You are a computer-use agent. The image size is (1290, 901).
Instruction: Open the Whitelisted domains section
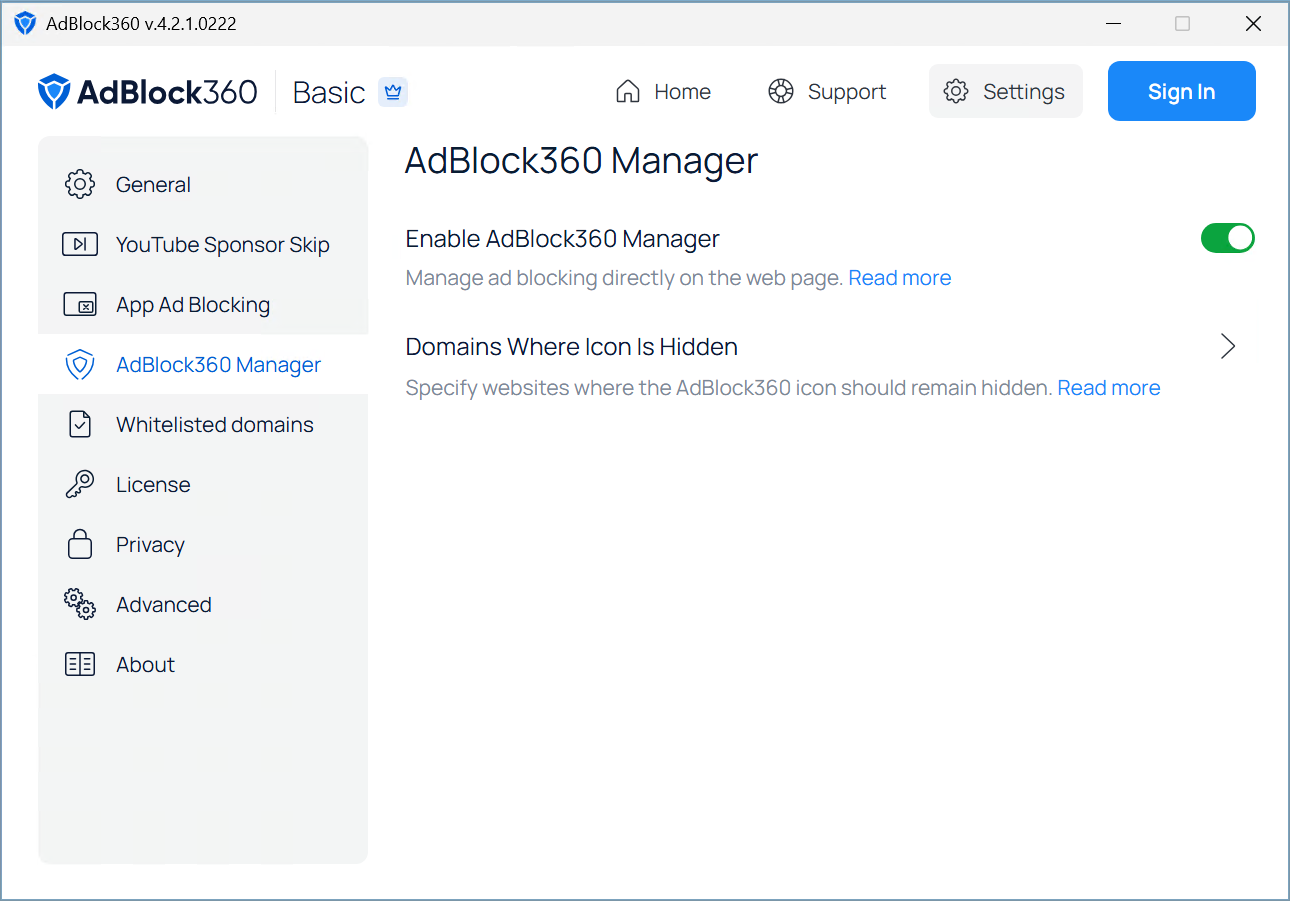pyautogui.click(x=203, y=424)
